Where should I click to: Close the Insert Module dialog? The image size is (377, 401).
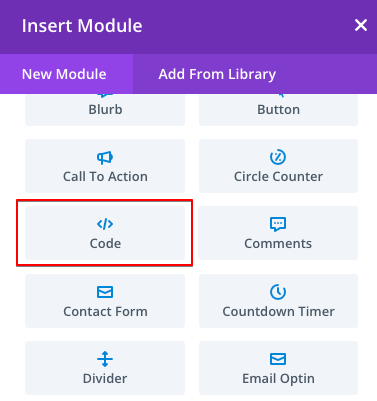pyautogui.click(x=361, y=25)
